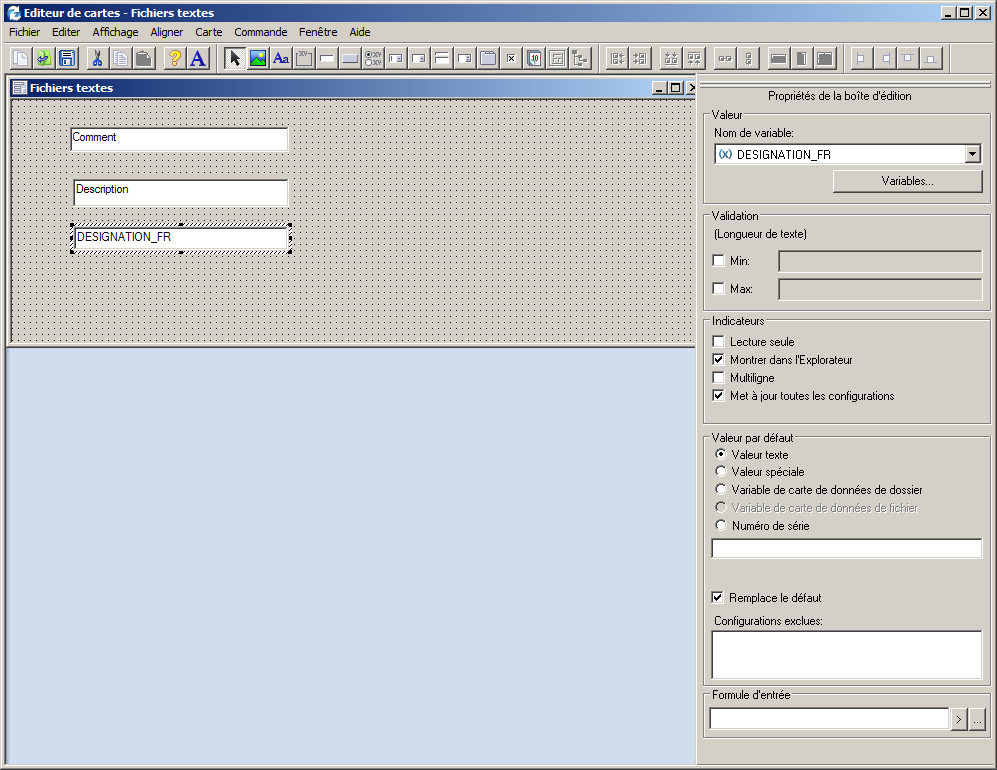997x770 pixels.
Task: Click the Formule d'entrée input field
Action: pos(829,718)
